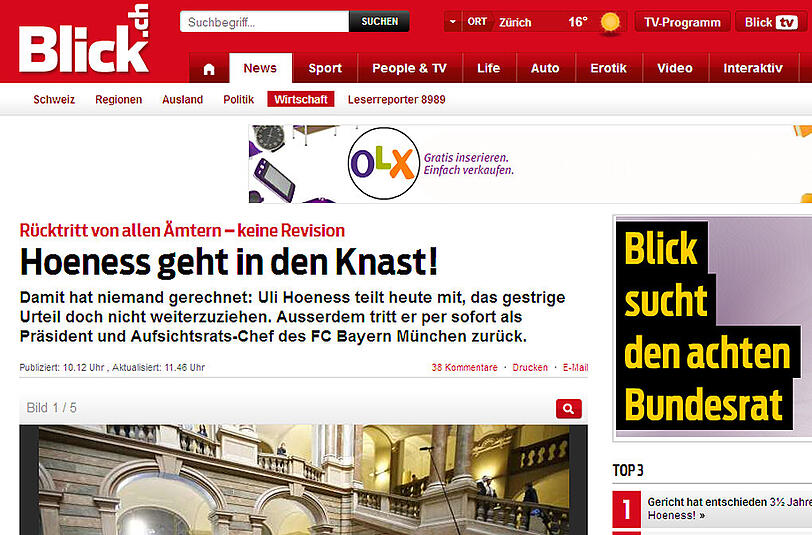Open the Interaktiv tab
812x535 pixels.
coord(753,68)
